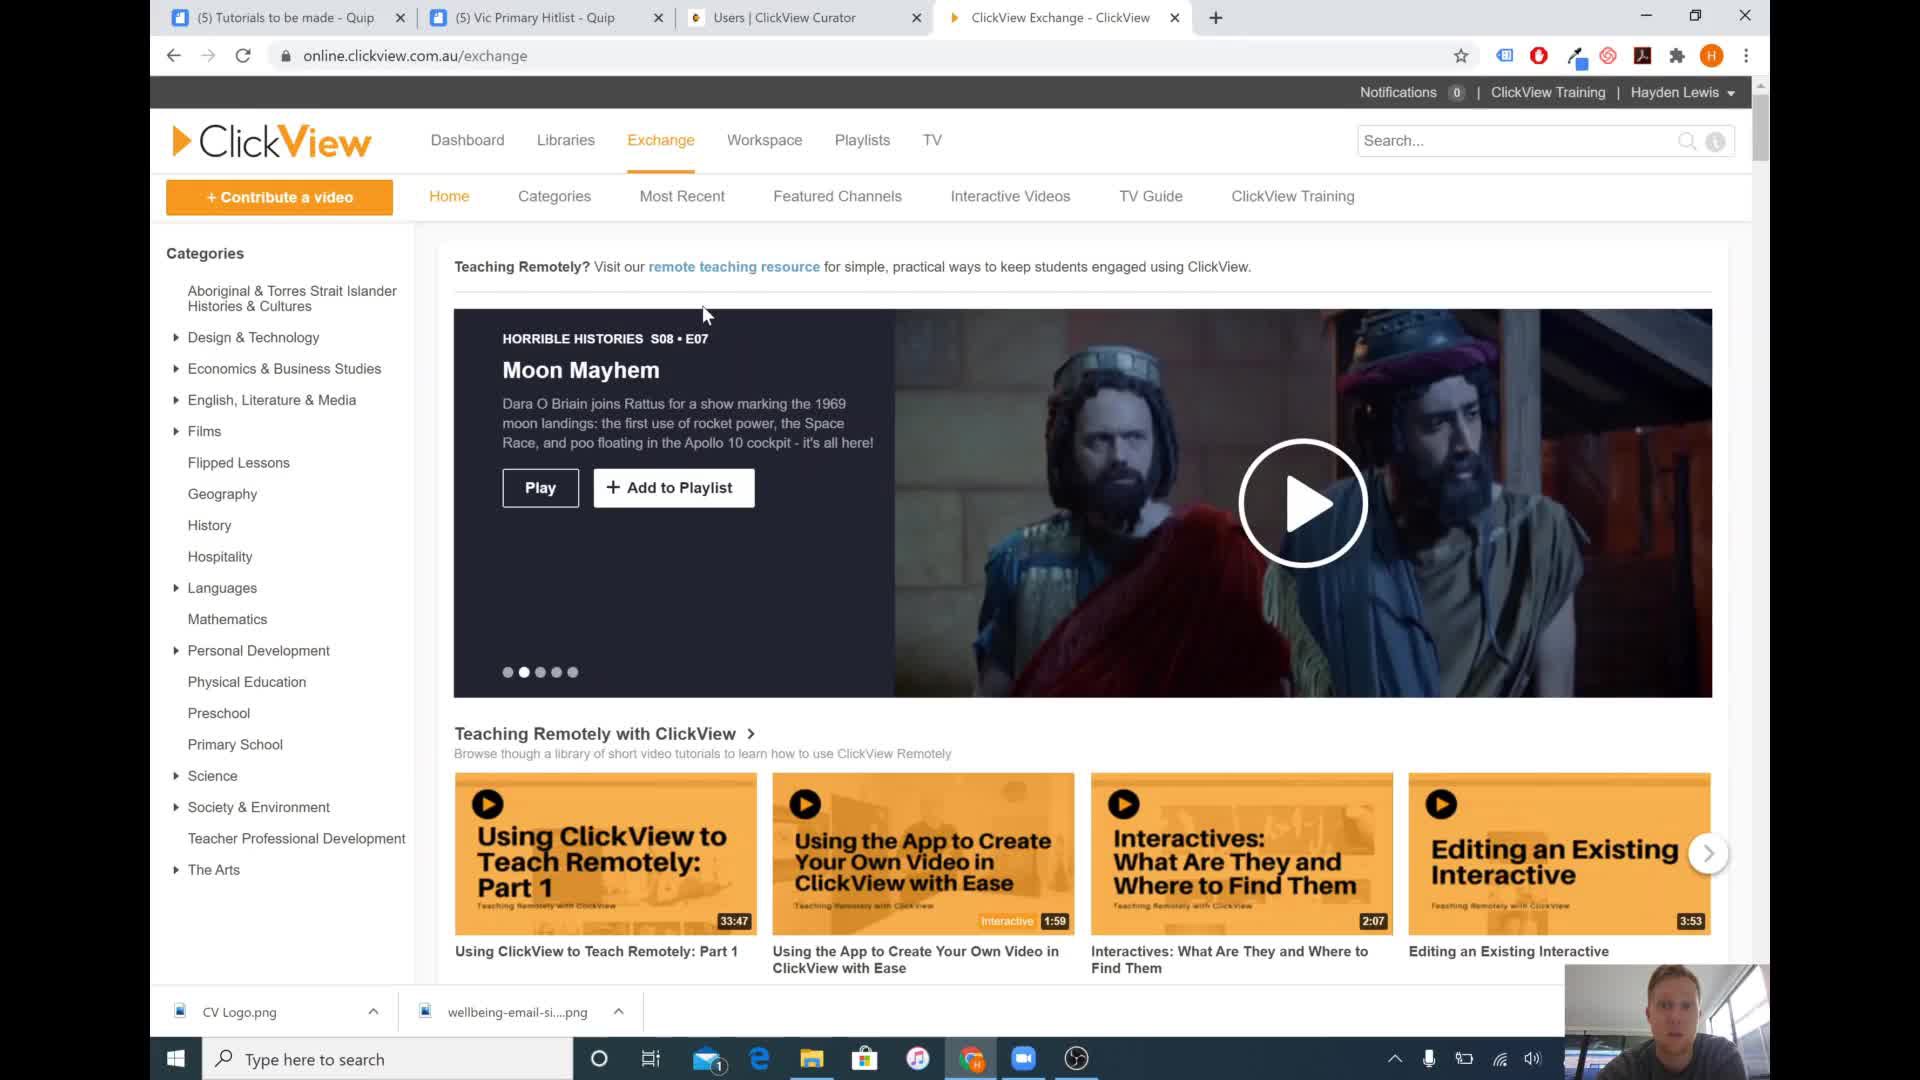Open the TV Guide tab

click(x=1150, y=196)
